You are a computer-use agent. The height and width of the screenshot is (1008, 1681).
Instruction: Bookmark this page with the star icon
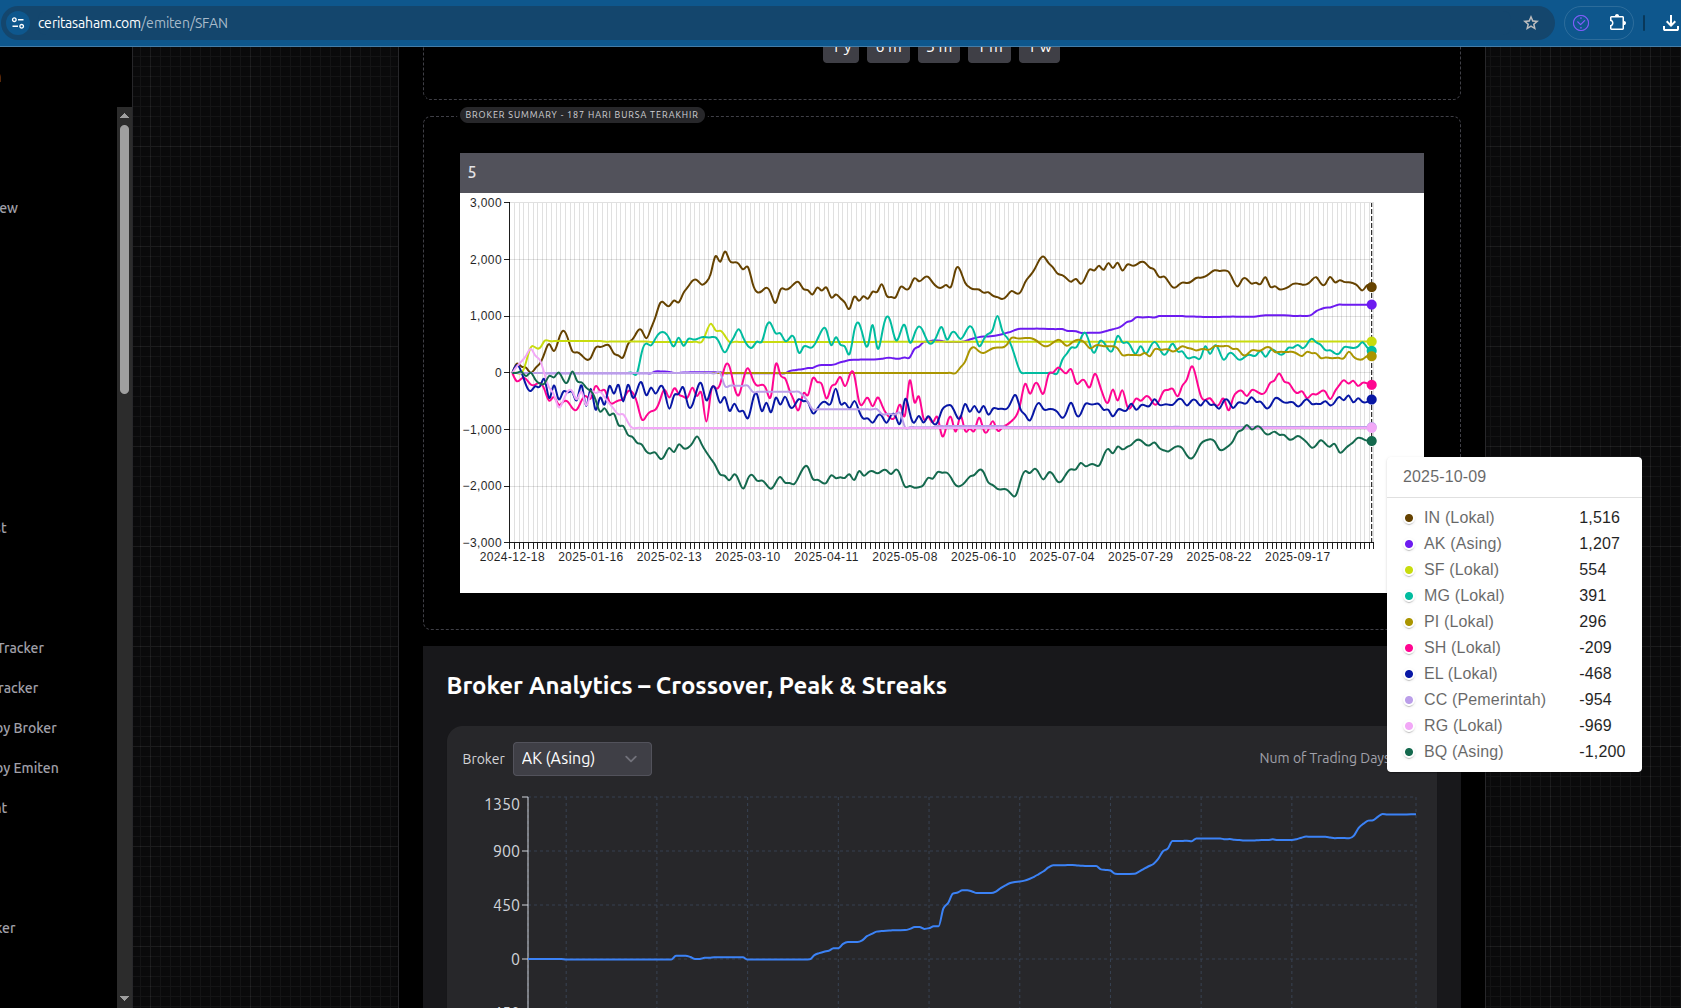[1530, 23]
